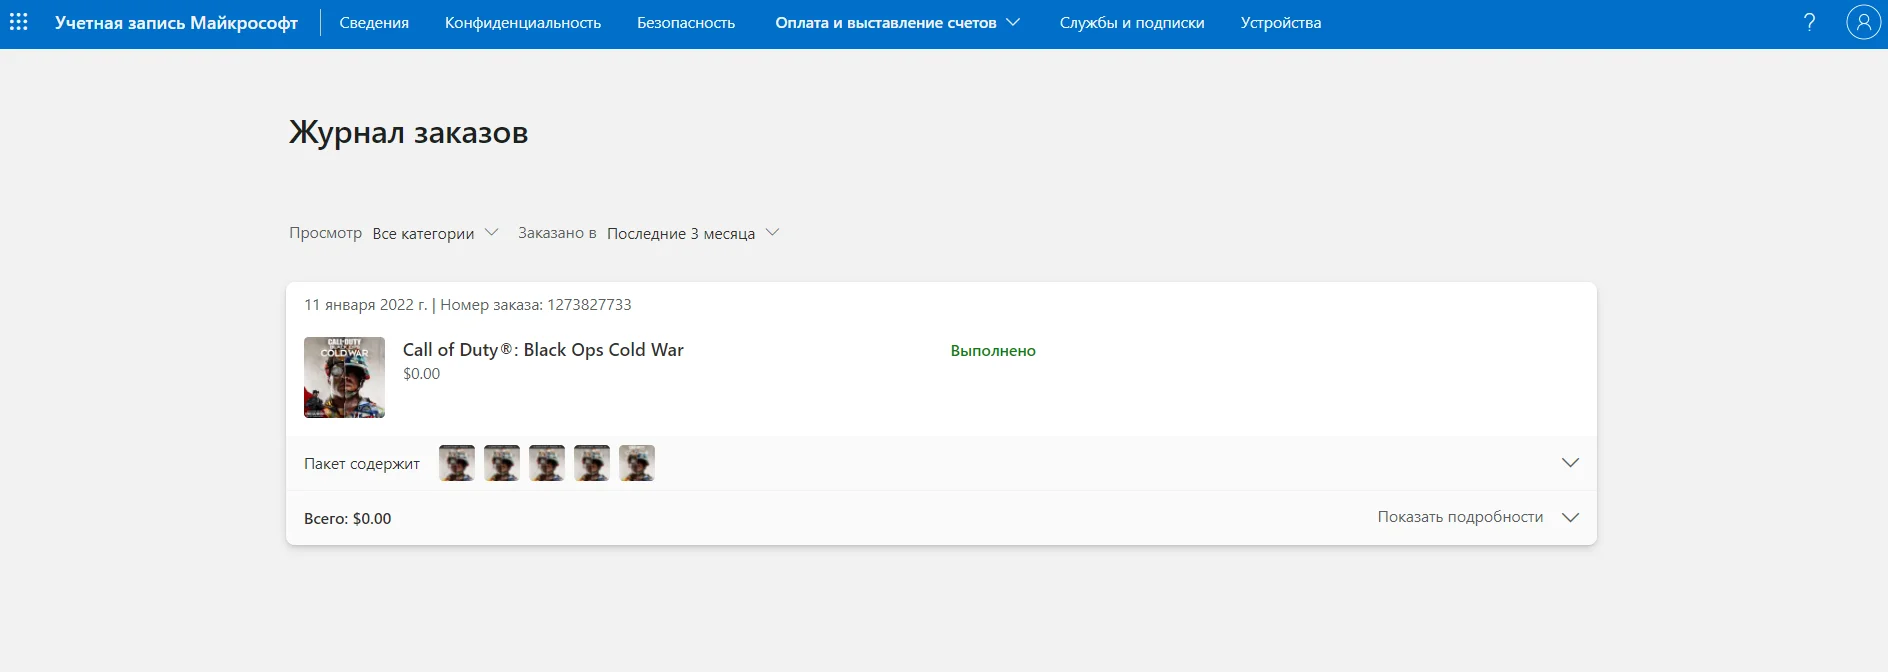
Task: Click the Журнал заказов page heading
Action: [x=408, y=133]
